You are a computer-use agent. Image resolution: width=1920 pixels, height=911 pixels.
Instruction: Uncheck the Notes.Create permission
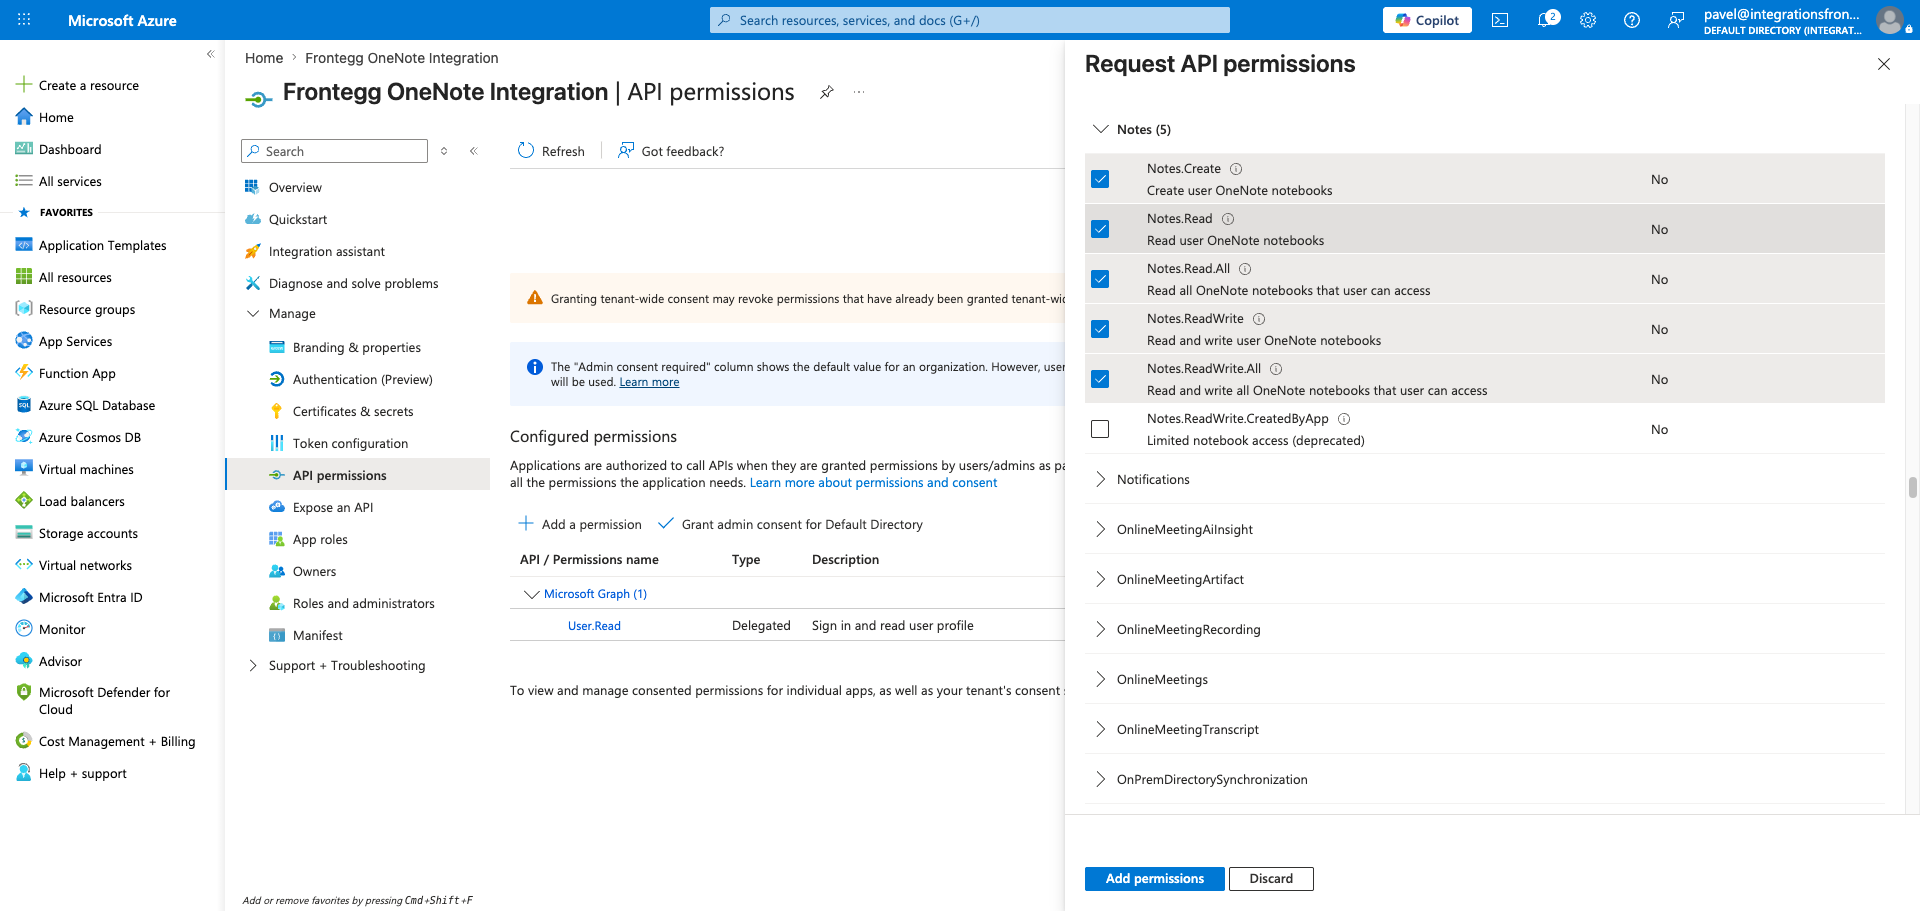pos(1100,179)
